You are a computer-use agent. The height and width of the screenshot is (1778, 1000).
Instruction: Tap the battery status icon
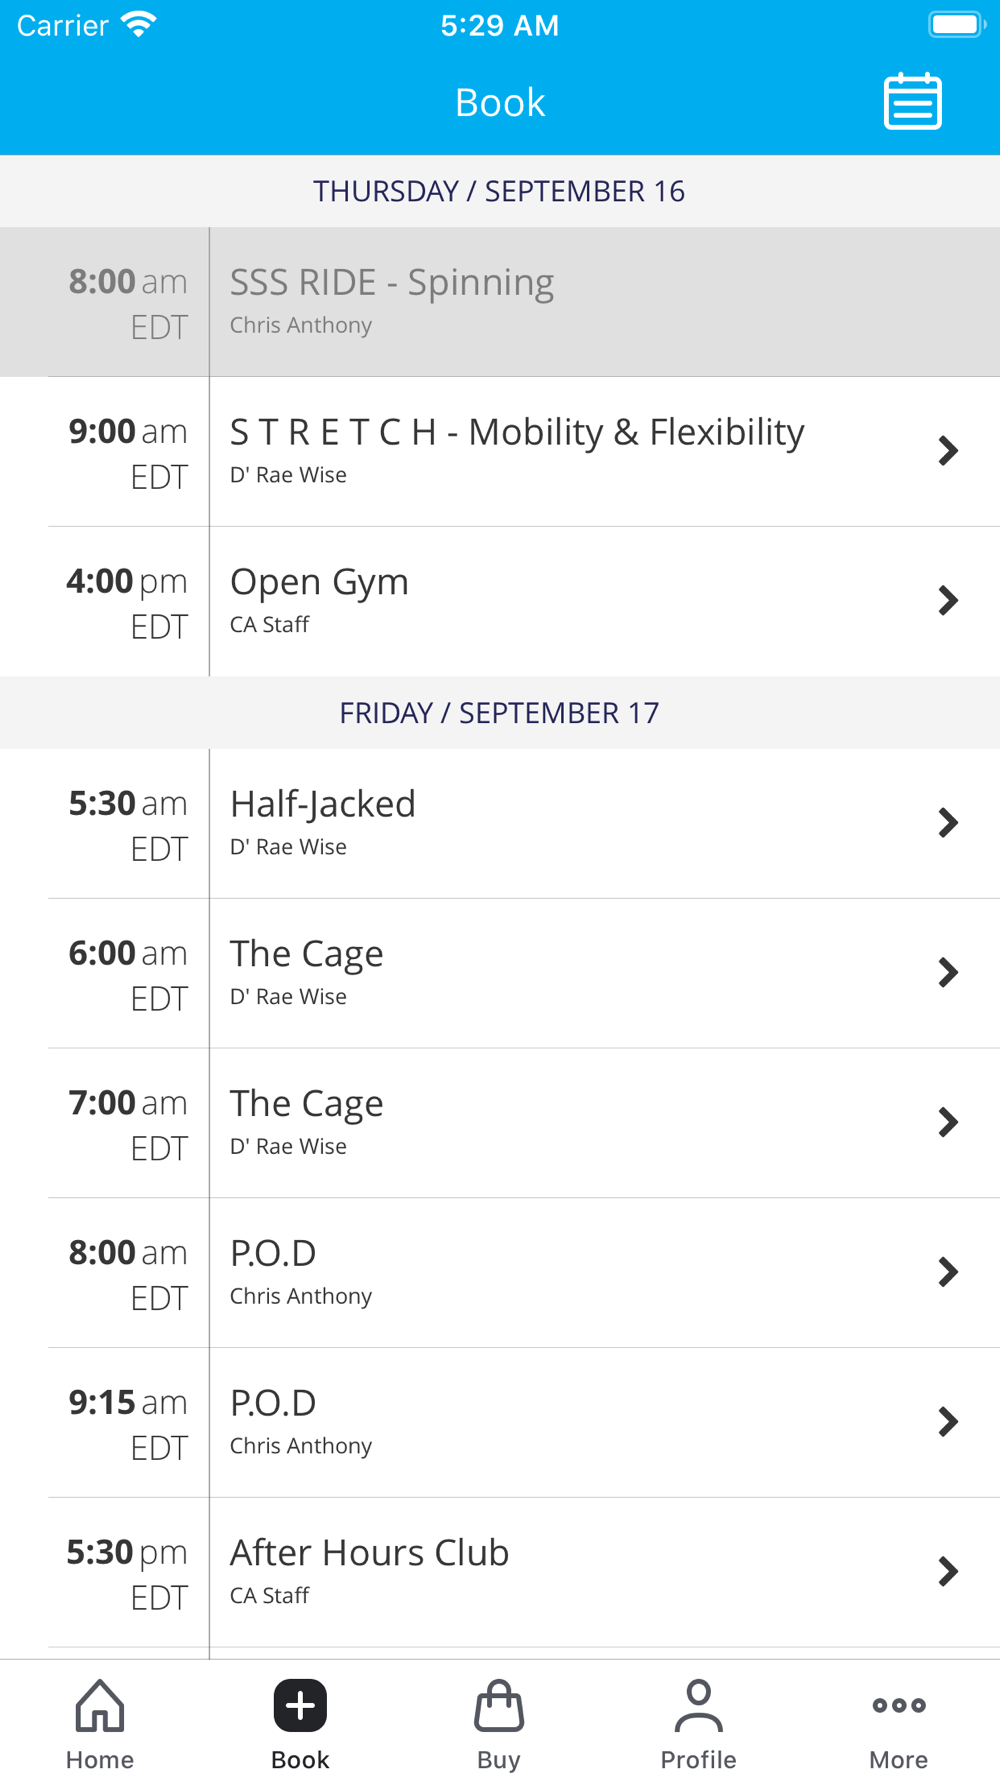956,25
